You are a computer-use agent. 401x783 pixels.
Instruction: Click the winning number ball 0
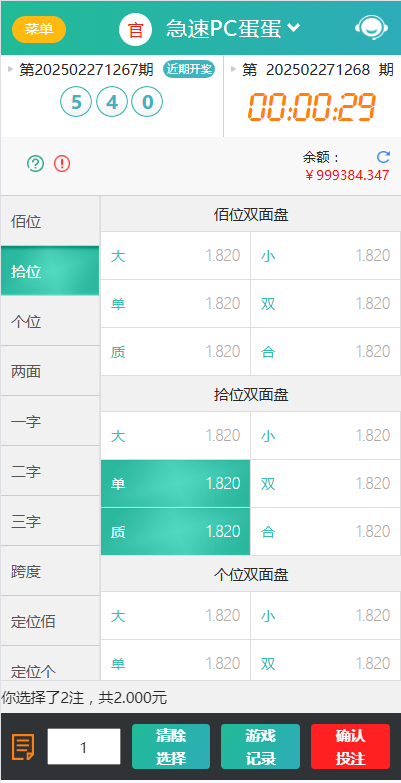147,102
